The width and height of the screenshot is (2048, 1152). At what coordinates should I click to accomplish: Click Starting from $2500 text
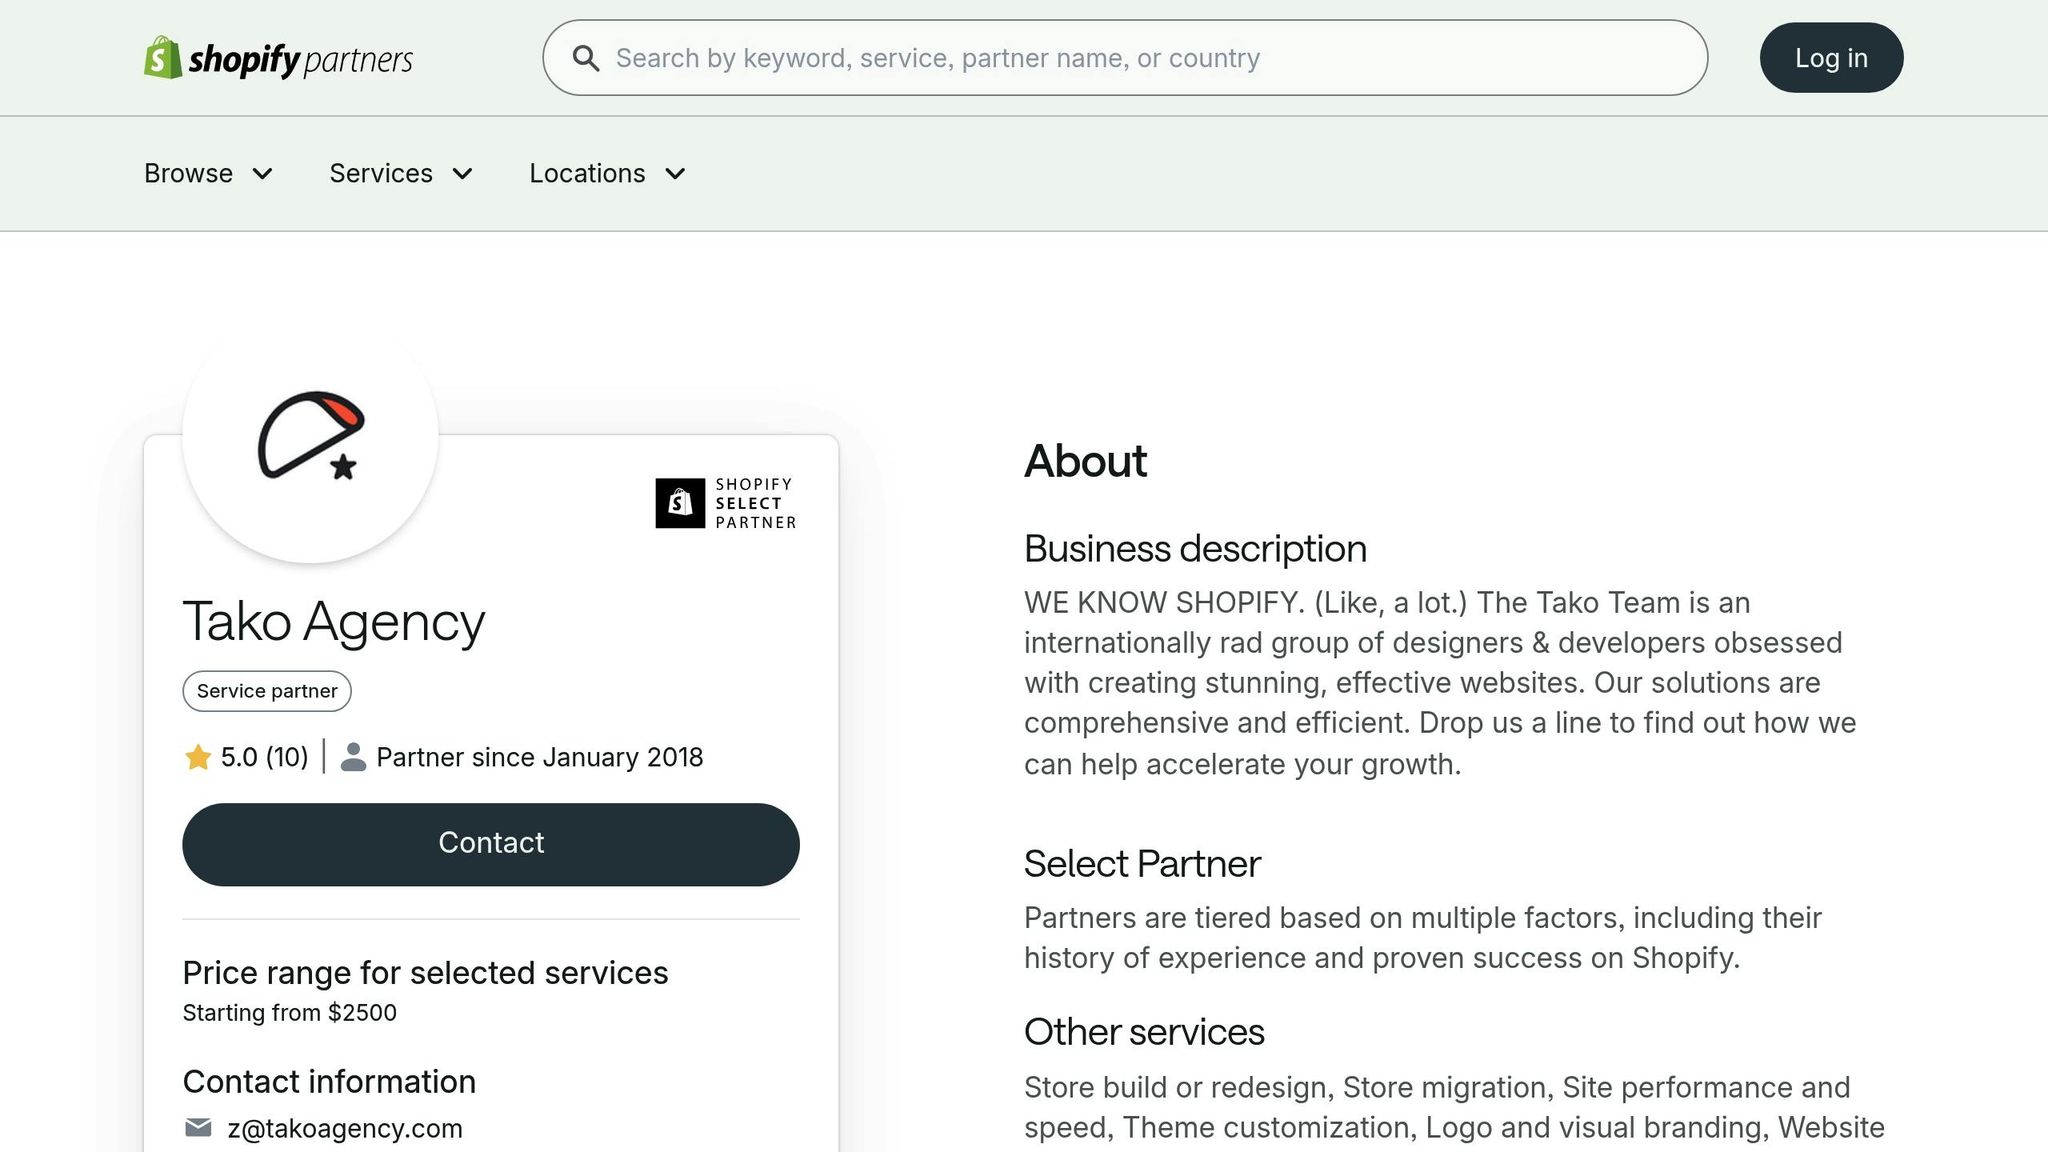pyautogui.click(x=290, y=1013)
